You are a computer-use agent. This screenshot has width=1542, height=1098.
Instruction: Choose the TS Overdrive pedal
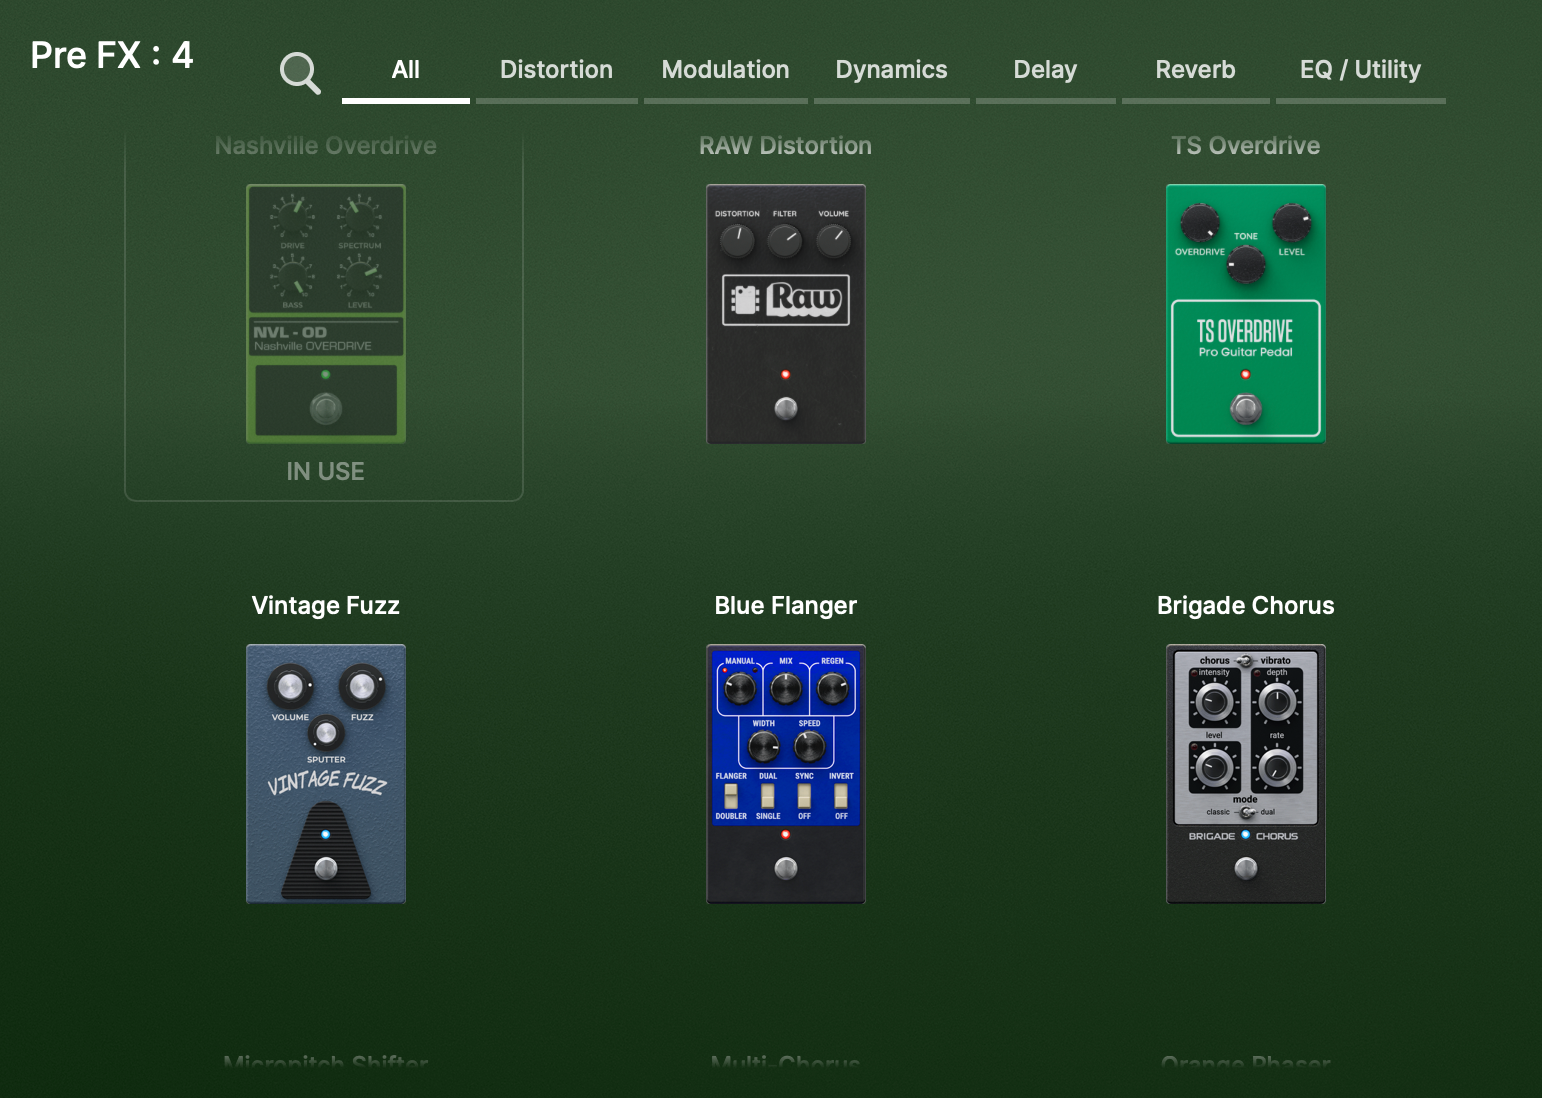click(x=1245, y=313)
